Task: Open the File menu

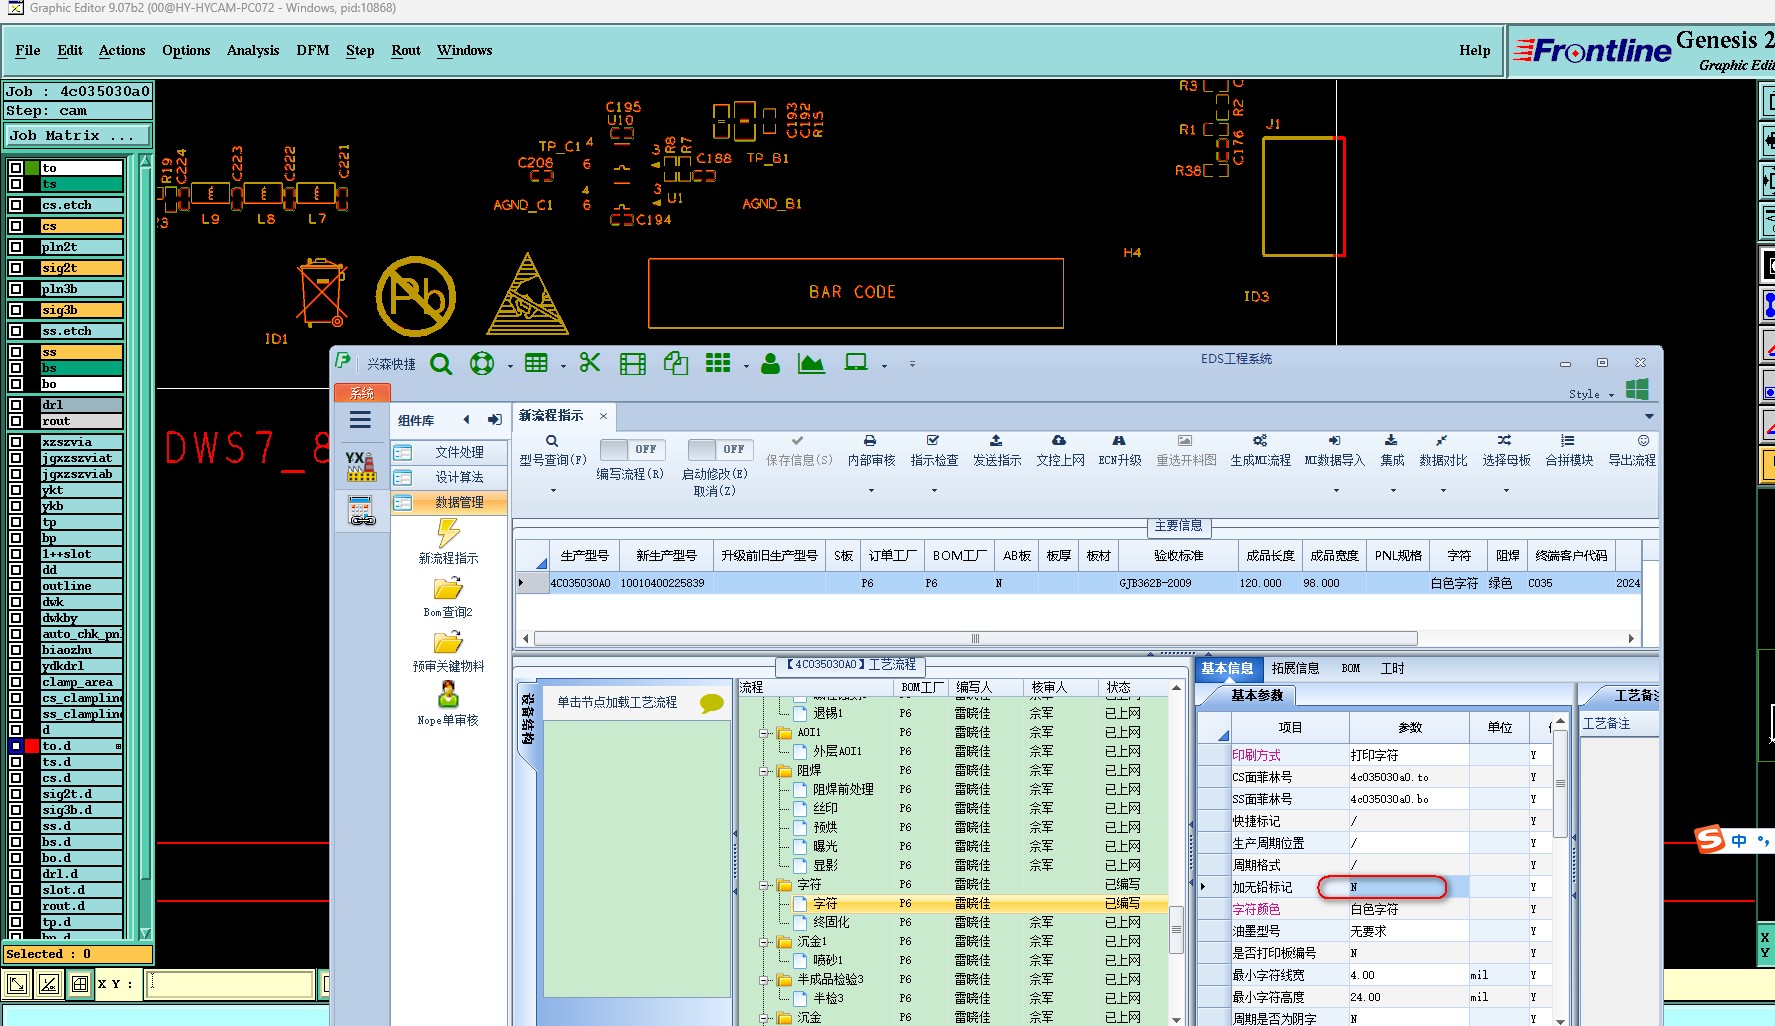Action: (x=28, y=50)
